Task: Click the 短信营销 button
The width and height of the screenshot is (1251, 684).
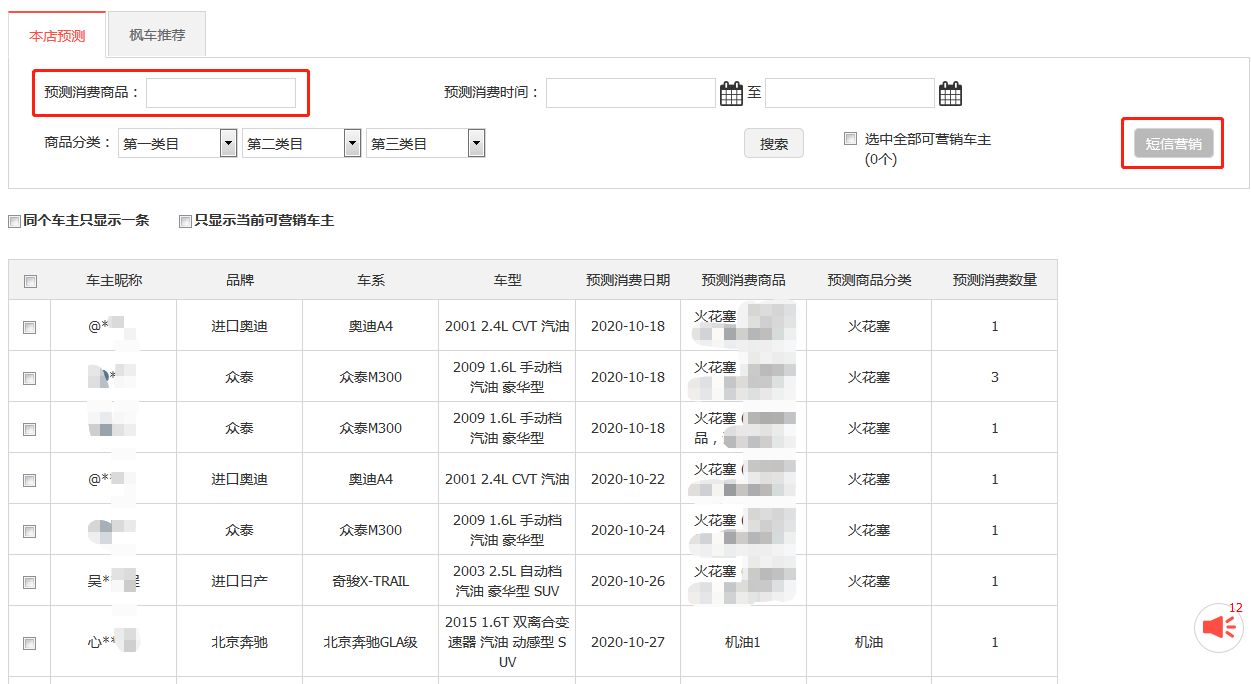Action: pyautogui.click(x=1173, y=144)
